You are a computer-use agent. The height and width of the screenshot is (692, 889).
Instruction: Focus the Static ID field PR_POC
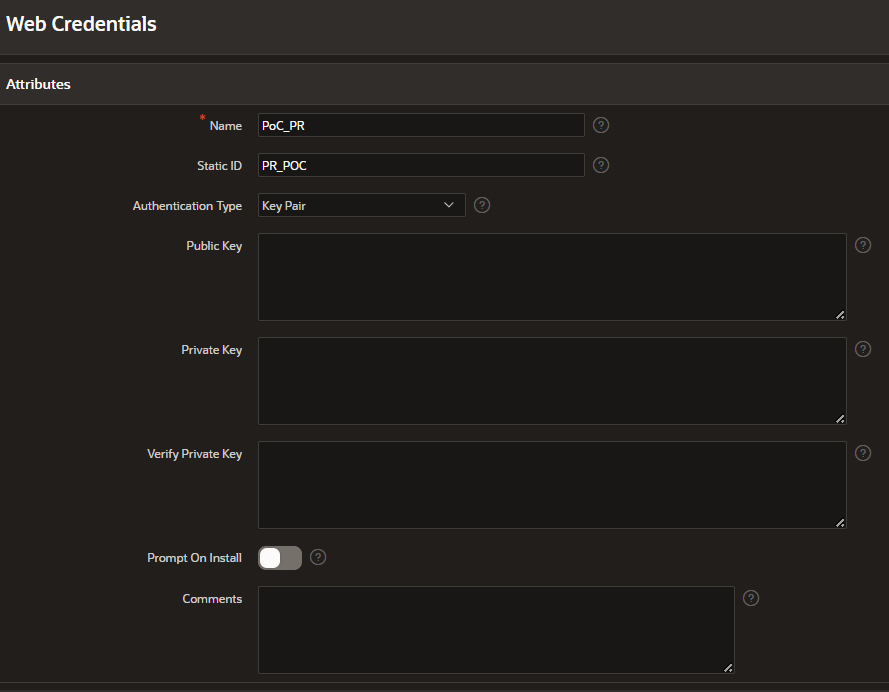tap(421, 165)
